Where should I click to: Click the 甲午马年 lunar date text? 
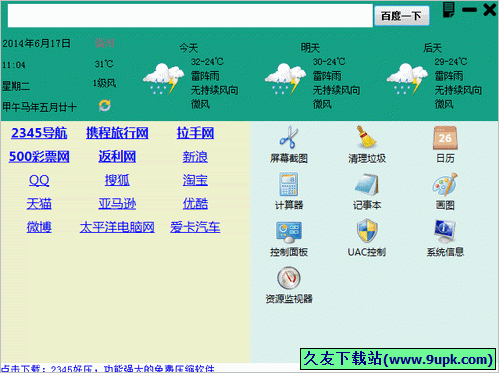[x=39, y=107]
